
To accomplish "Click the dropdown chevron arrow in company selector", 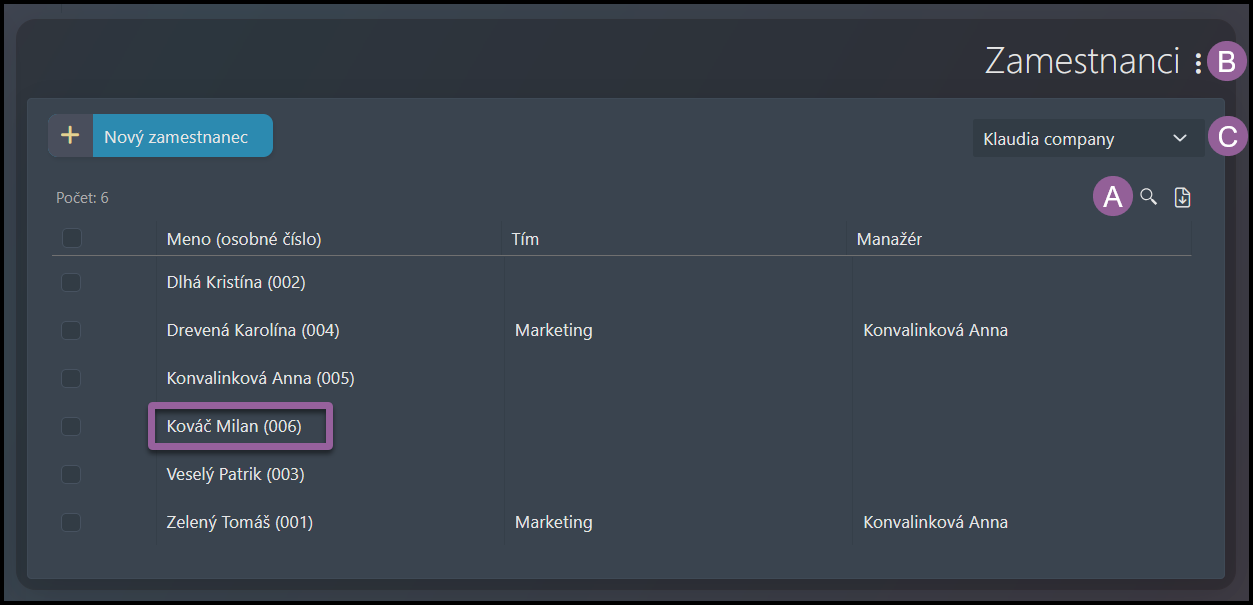I will (x=1179, y=139).
